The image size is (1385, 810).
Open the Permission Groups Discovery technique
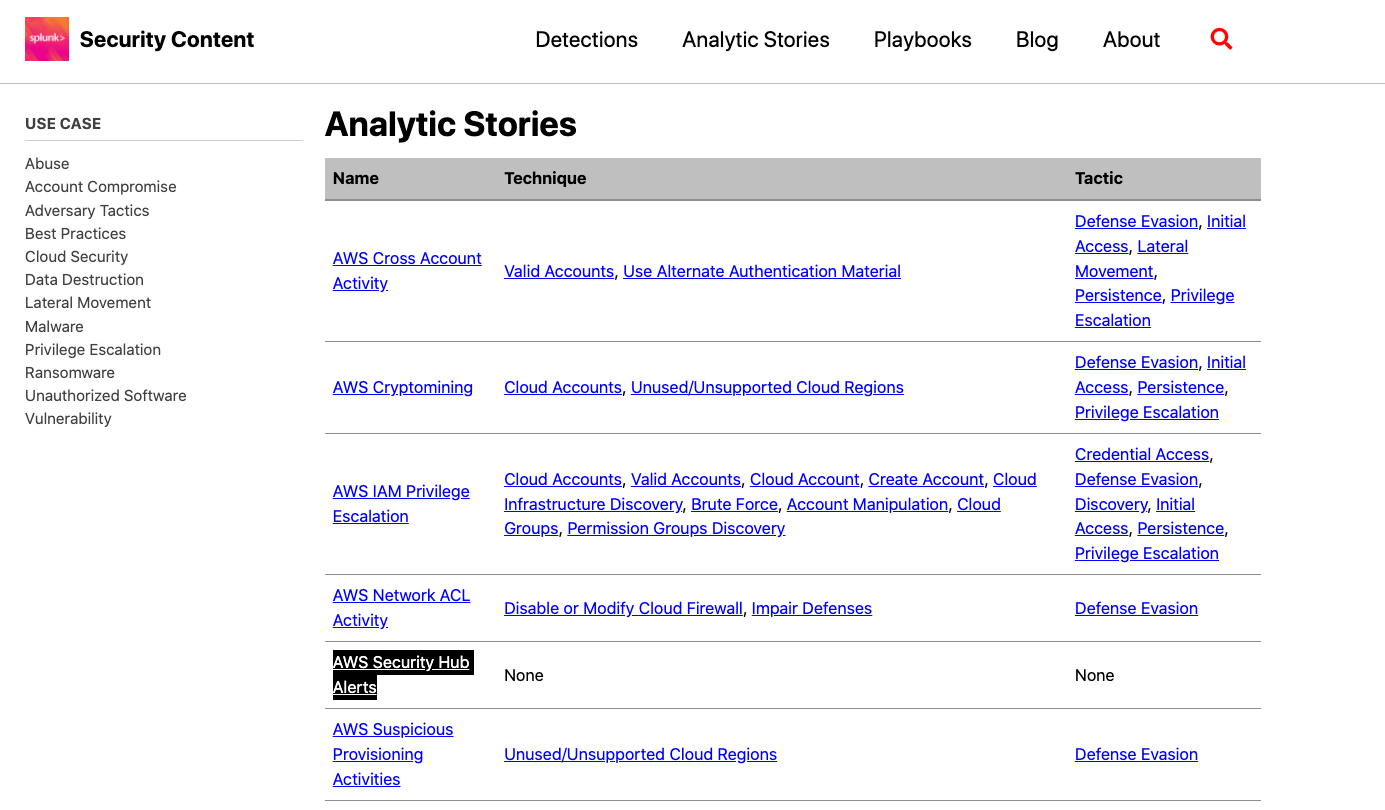(675, 528)
